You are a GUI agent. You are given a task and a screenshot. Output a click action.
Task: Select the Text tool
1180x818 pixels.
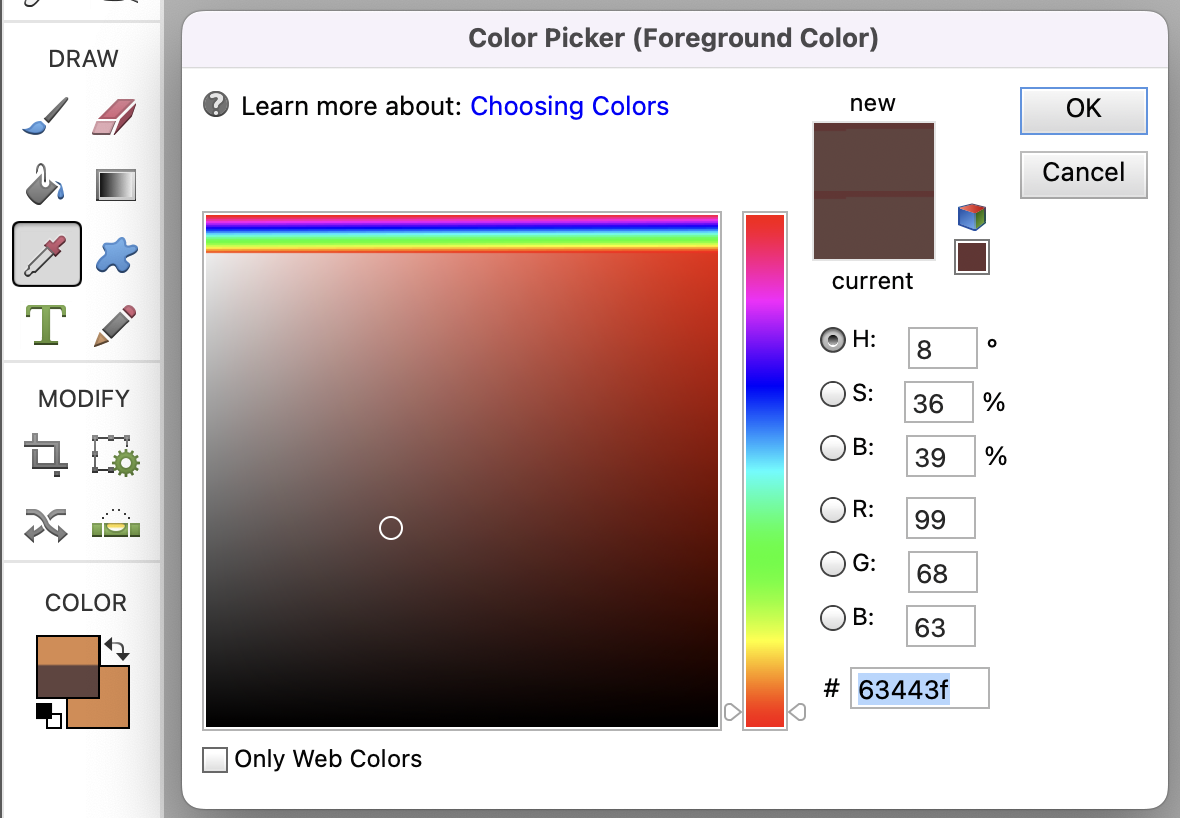[45, 325]
